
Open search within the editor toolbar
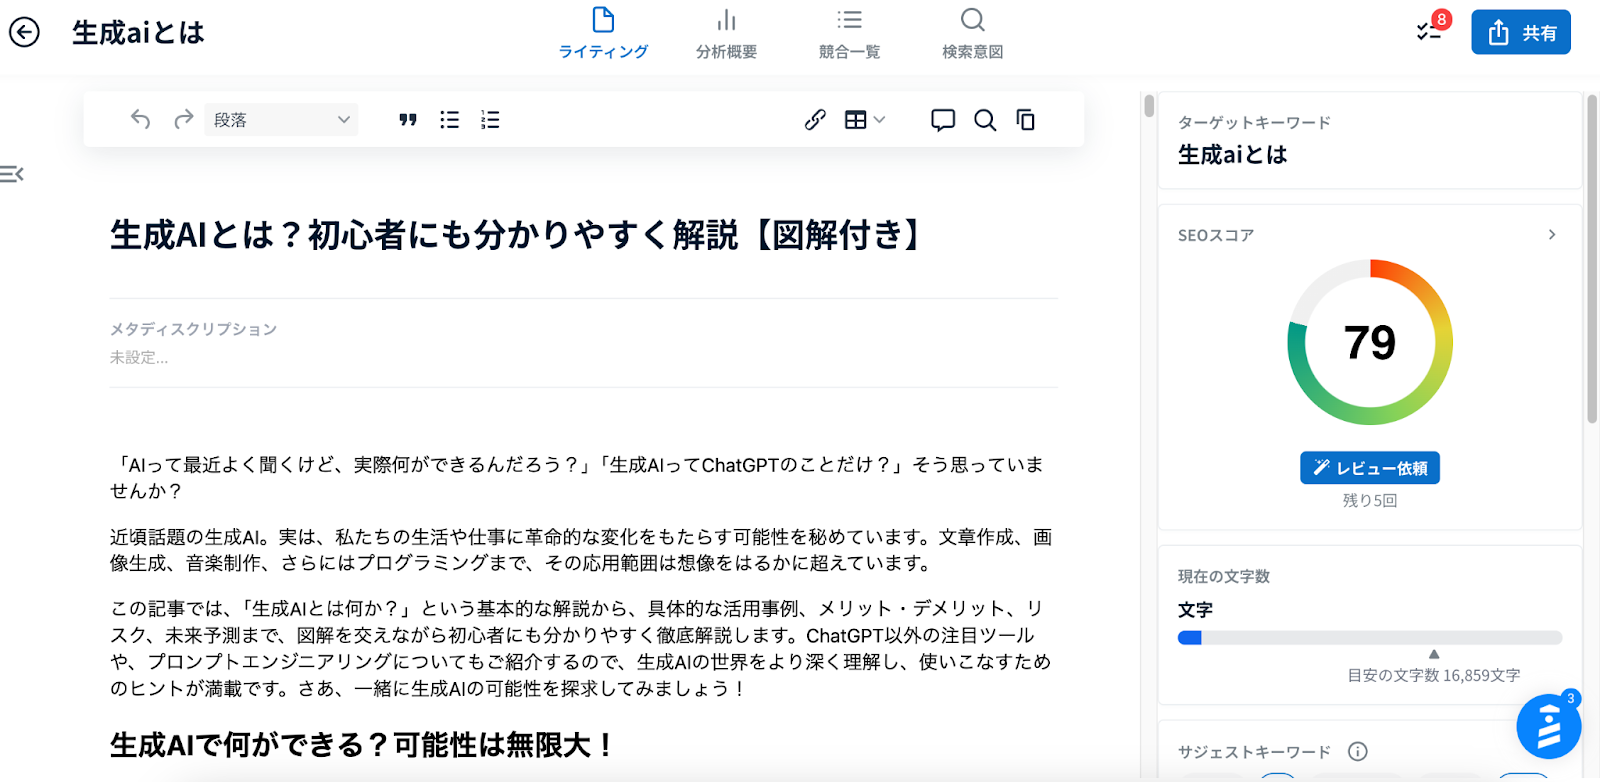985,120
